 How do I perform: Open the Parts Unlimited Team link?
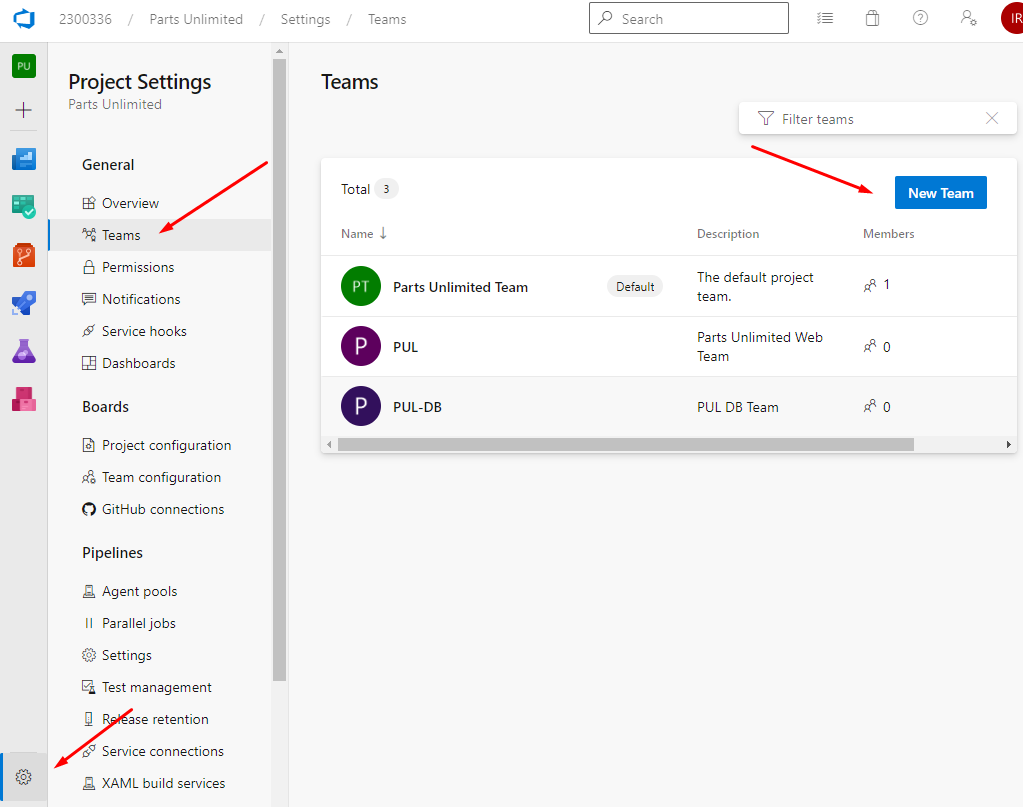coord(461,287)
